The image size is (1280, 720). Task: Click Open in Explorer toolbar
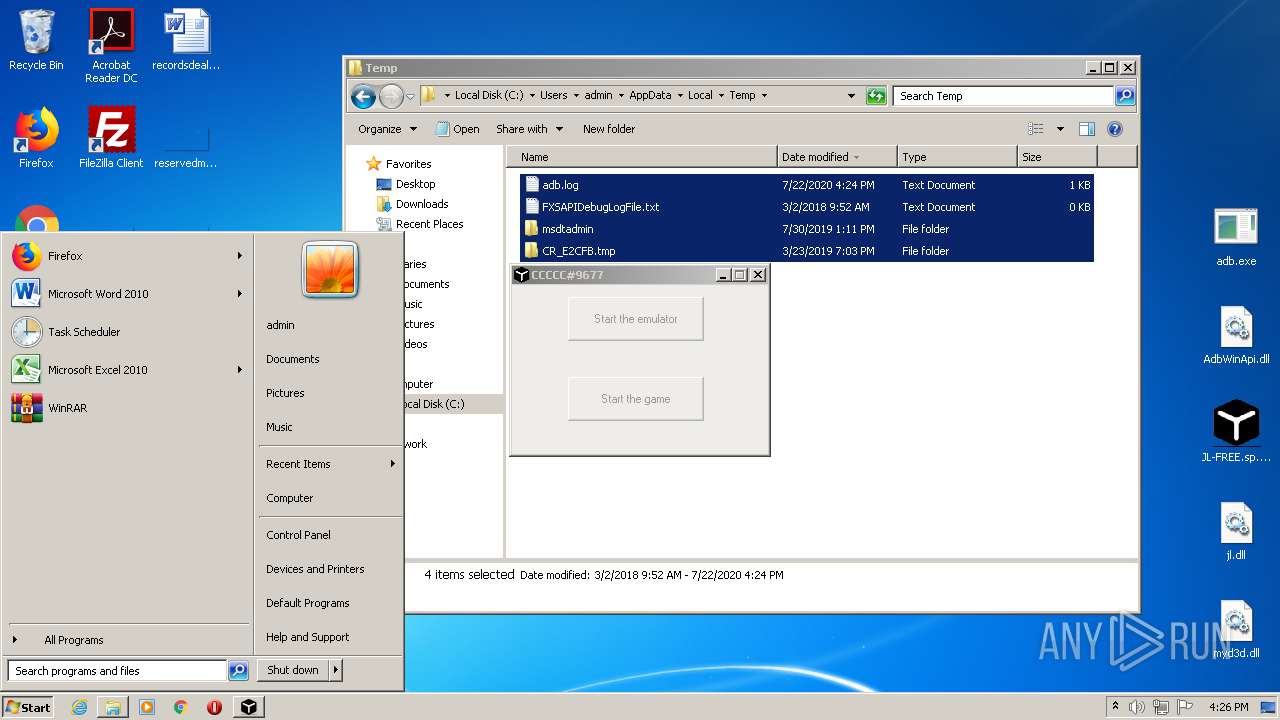pyautogui.click(x=458, y=129)
